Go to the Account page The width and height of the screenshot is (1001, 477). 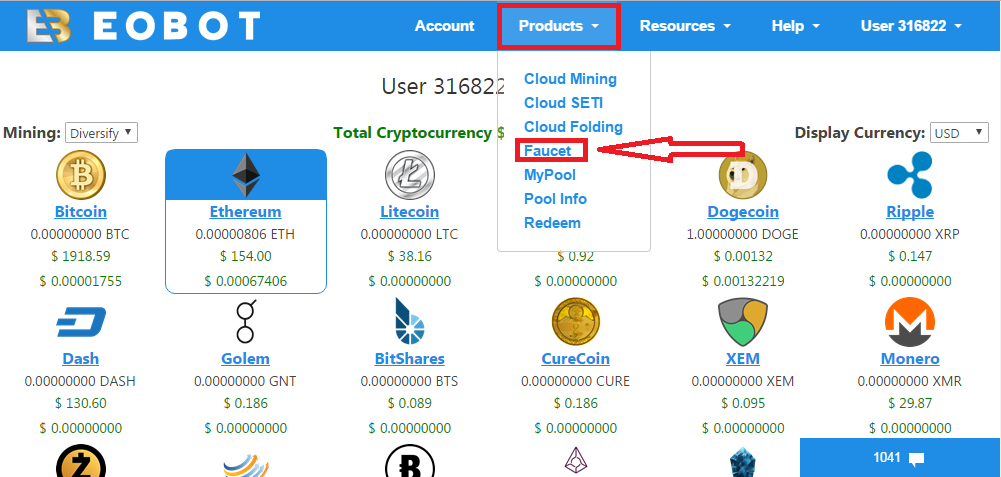[x=444, y=26]
